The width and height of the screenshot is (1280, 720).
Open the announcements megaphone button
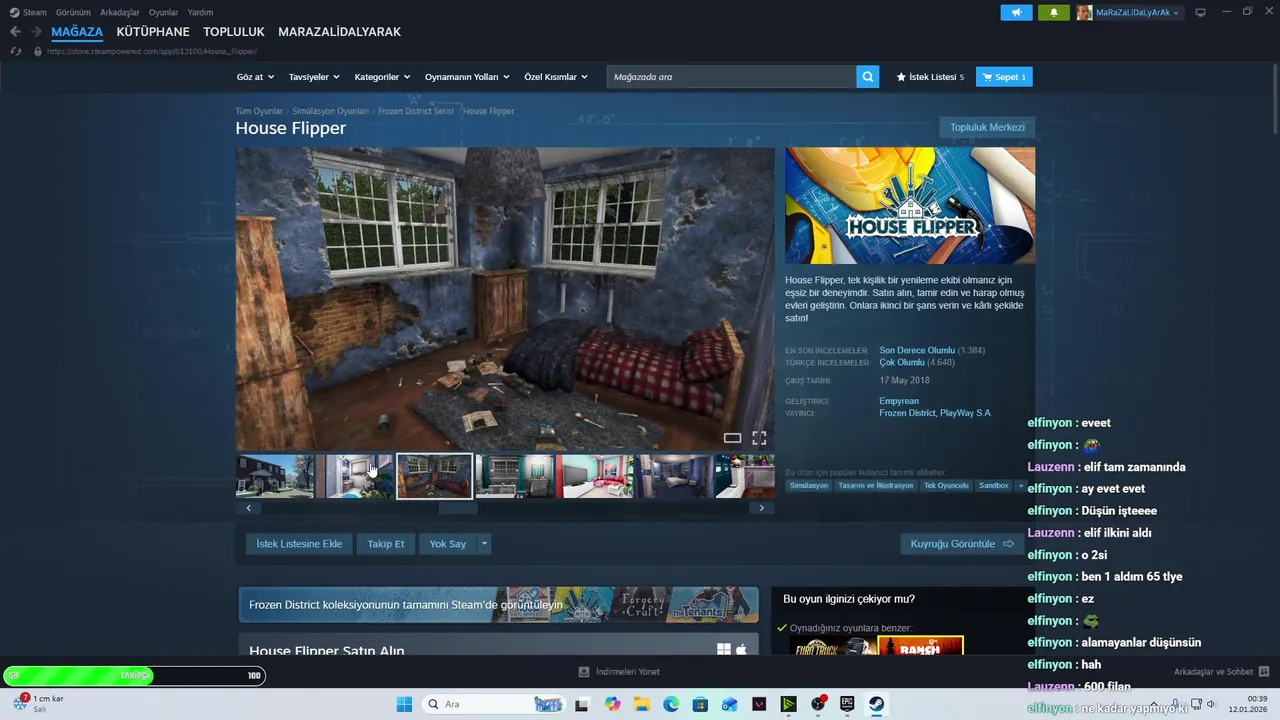(1016, 12)
